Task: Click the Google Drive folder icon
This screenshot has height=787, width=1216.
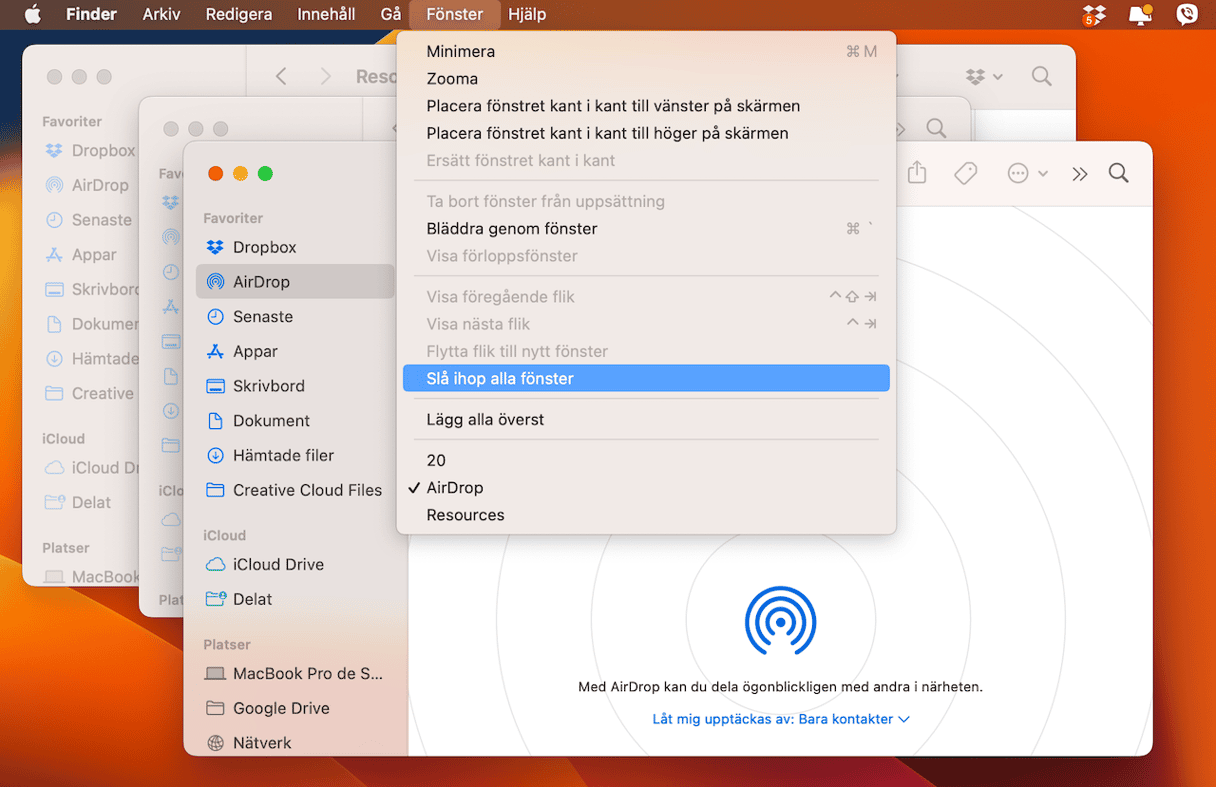Action: (214, 708)
